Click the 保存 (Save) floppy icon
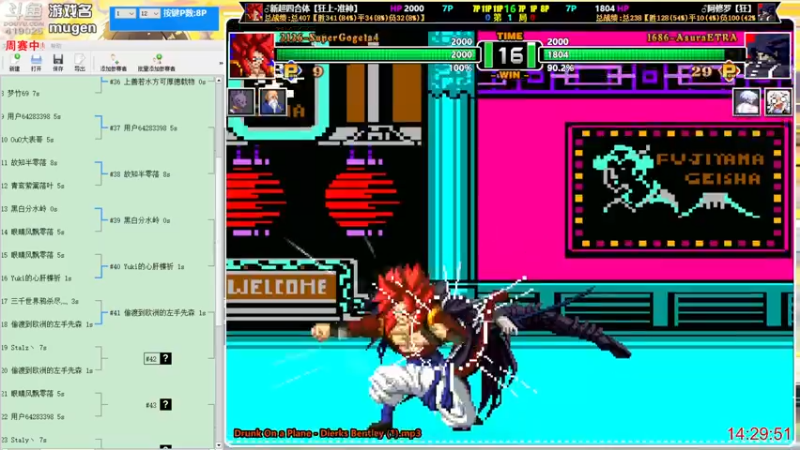 (x=58, y=62)
